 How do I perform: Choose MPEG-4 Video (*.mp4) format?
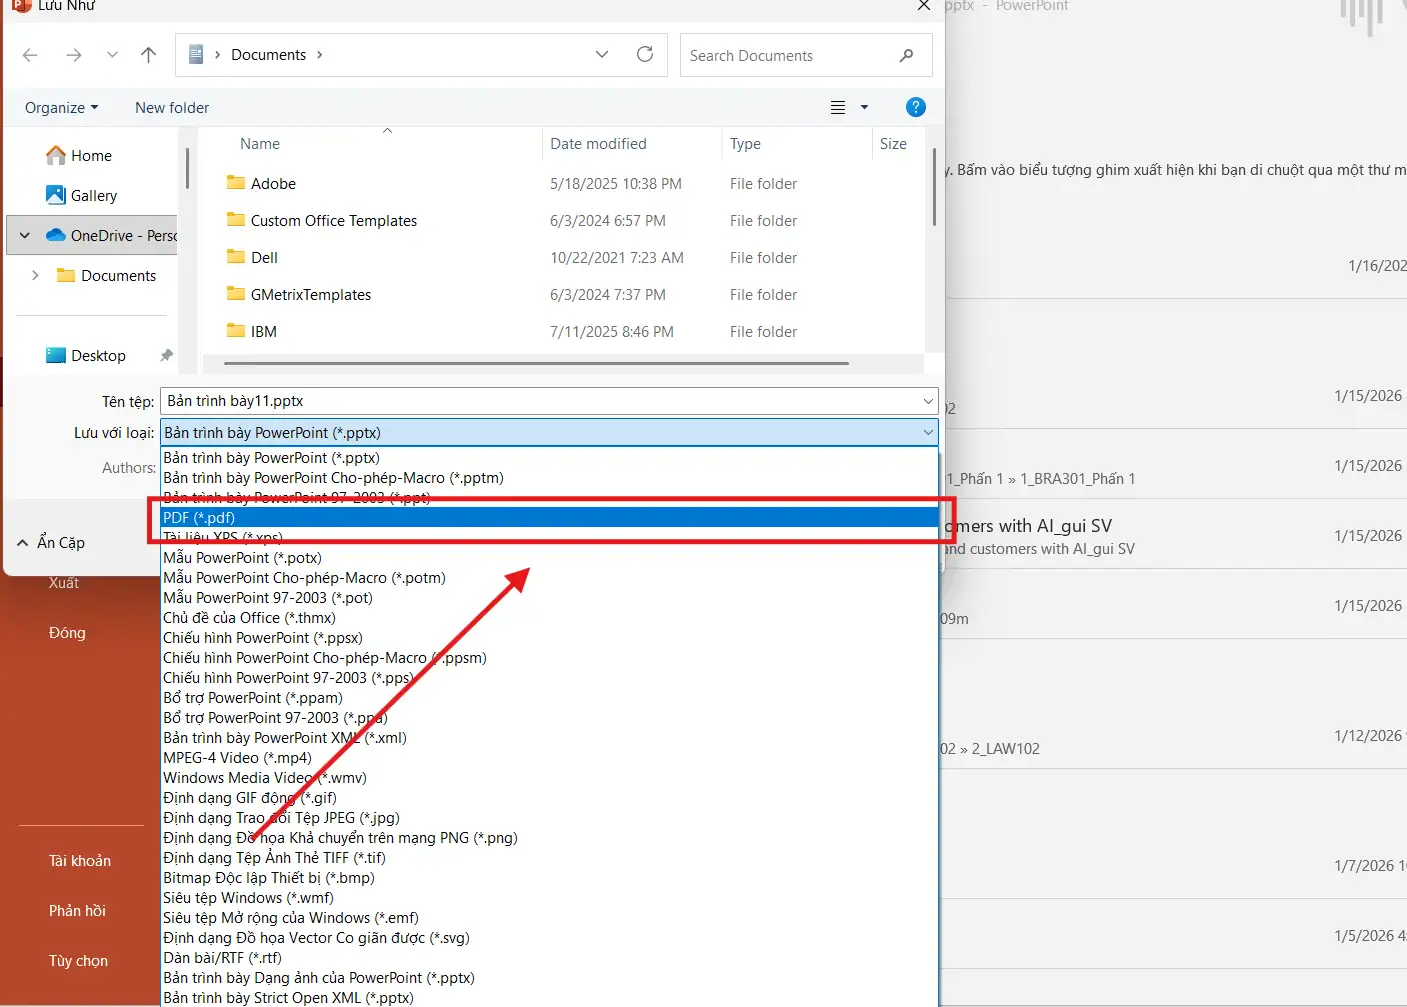(238, 758)
